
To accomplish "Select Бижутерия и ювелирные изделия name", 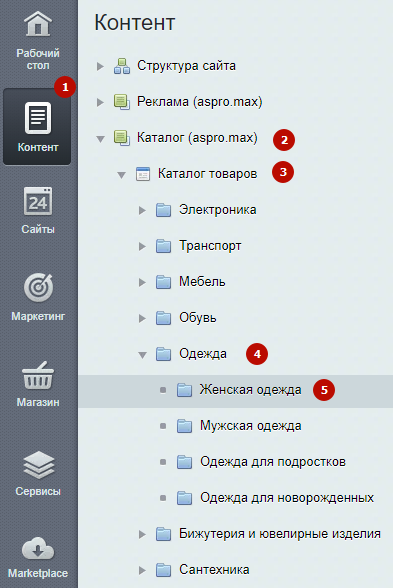I will pyautogui.click(x=280, y=534).
